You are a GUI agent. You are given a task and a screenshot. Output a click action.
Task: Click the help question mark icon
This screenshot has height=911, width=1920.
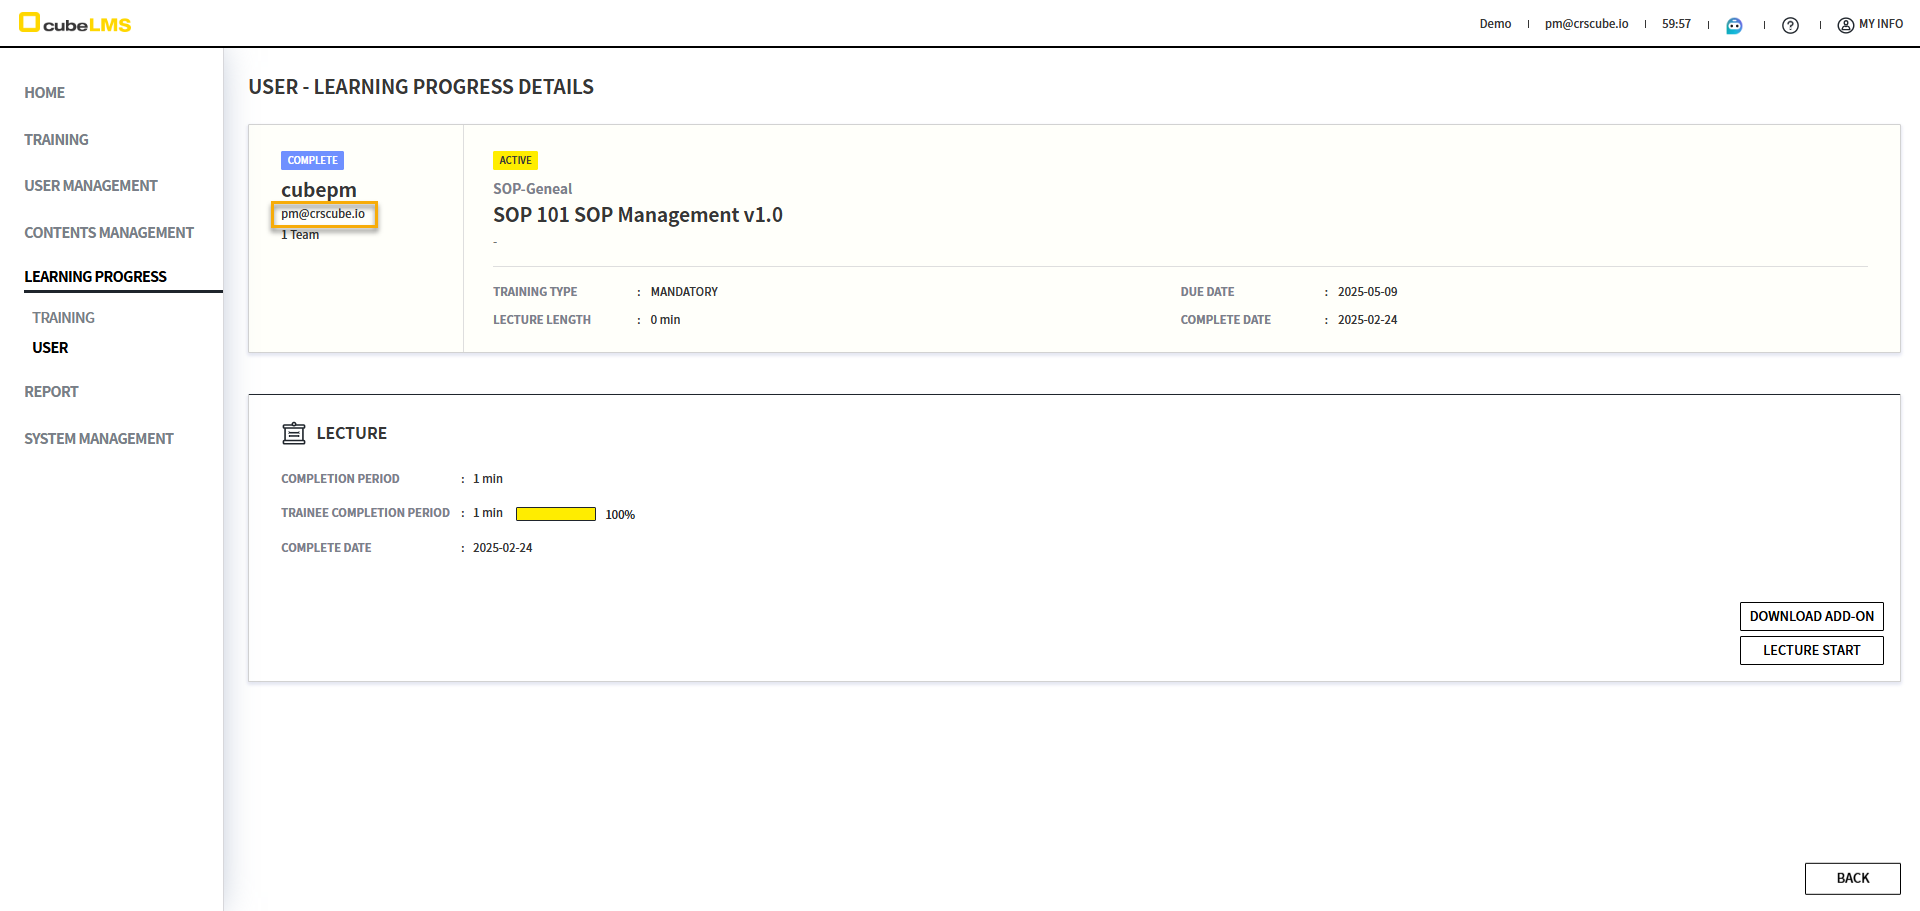(1790, 25)
